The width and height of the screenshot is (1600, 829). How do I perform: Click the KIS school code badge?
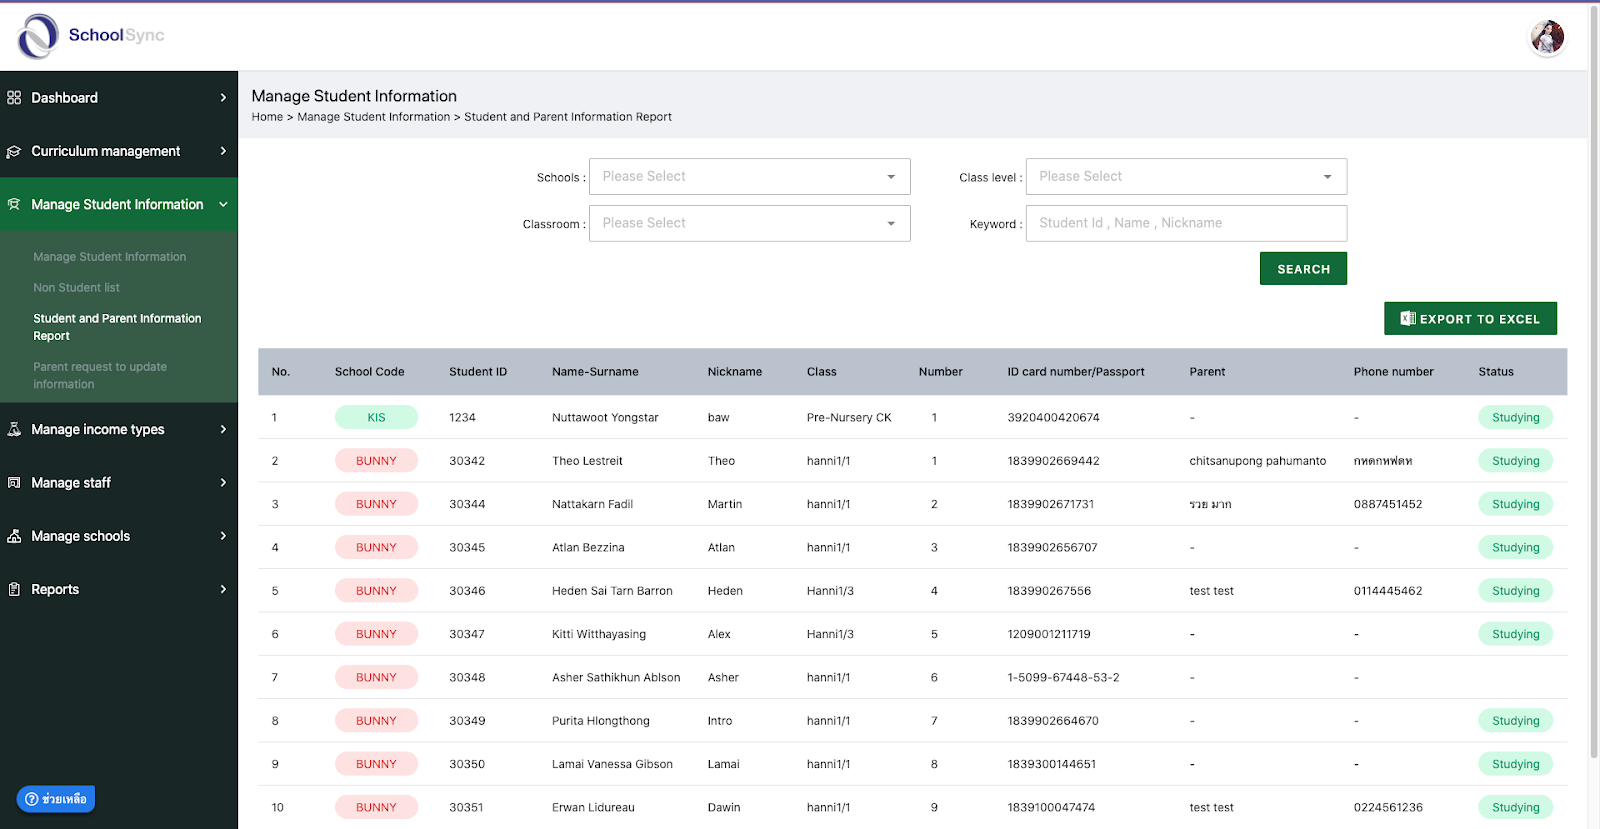tap(376, 418)
